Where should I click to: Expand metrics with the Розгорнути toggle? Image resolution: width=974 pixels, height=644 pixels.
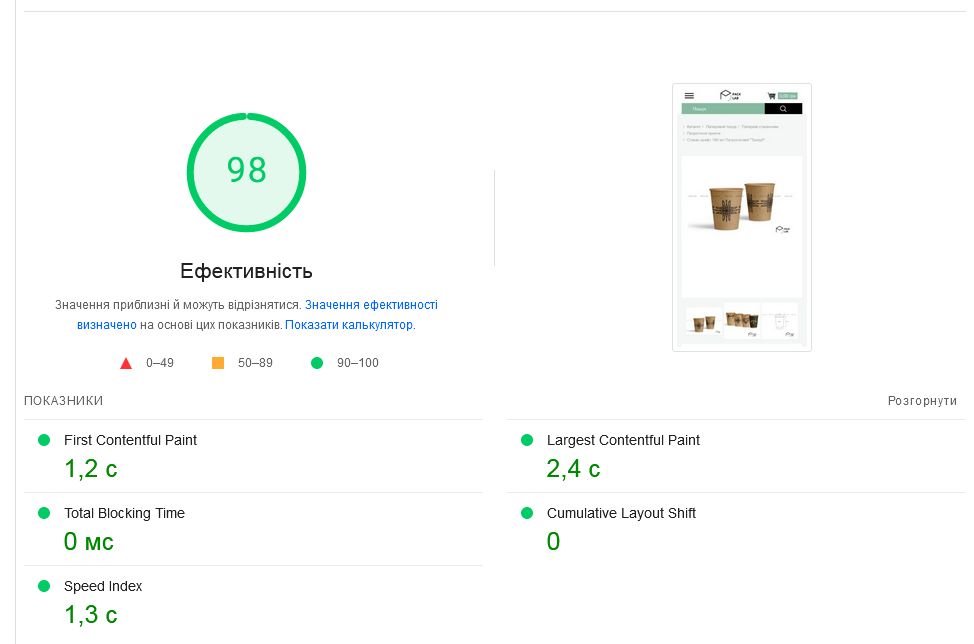[x=922, y=401]
